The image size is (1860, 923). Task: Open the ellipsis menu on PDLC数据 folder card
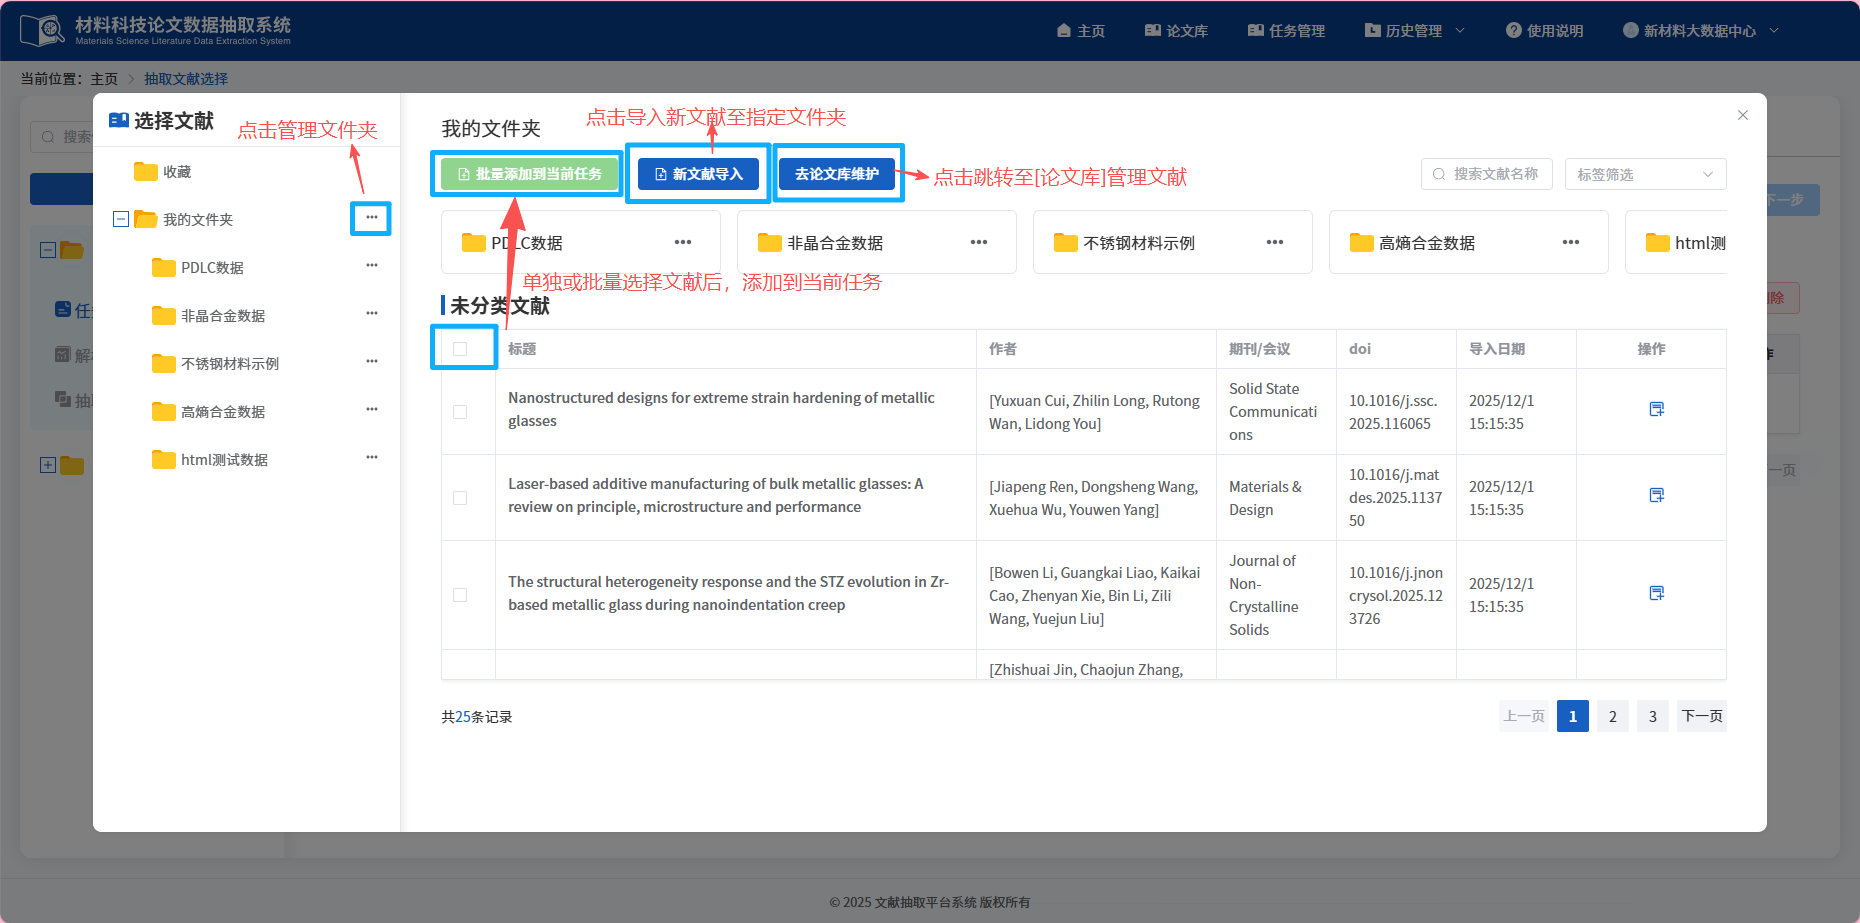pos(683,241)
